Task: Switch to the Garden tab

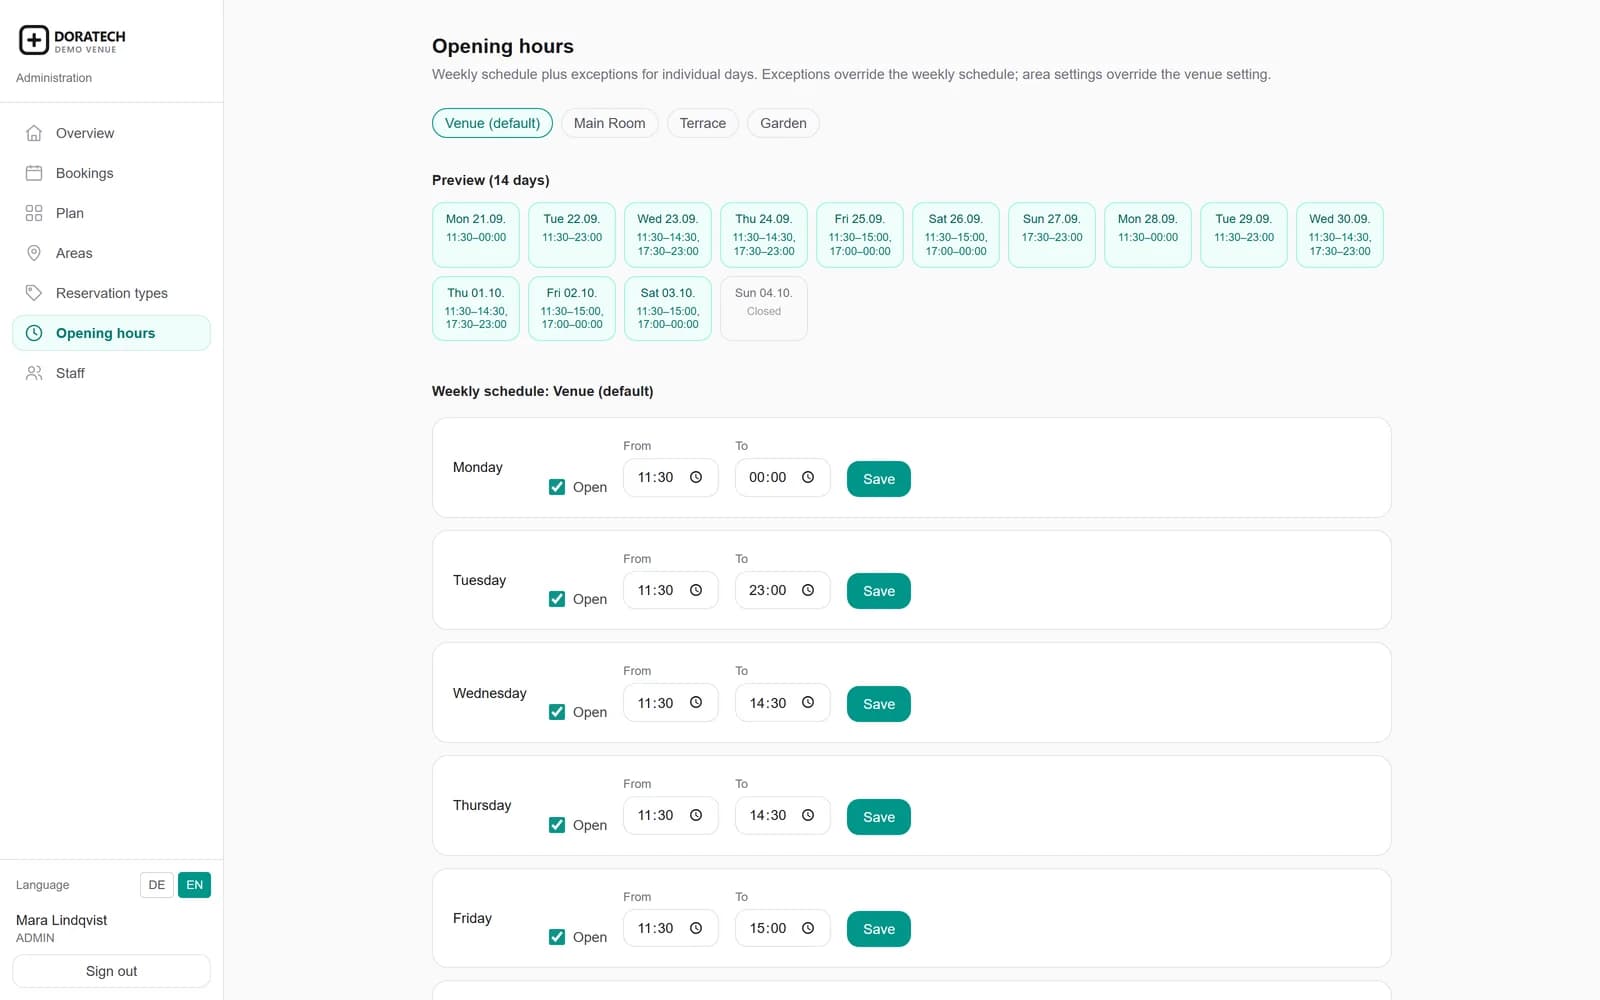Action: pos(783,123)
